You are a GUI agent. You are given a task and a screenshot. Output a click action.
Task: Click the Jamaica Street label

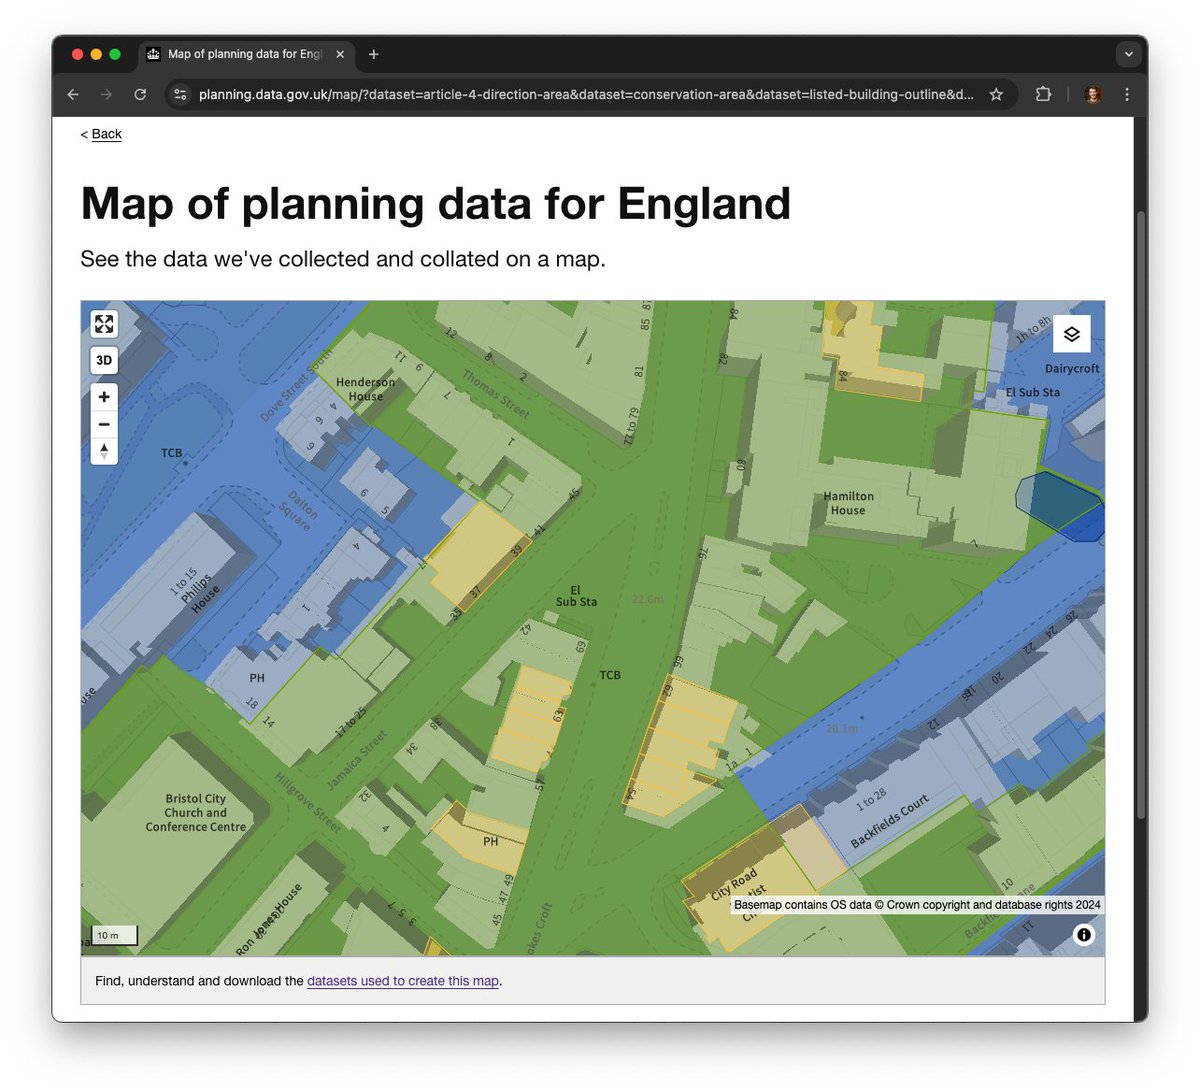(x=357, y=760)
